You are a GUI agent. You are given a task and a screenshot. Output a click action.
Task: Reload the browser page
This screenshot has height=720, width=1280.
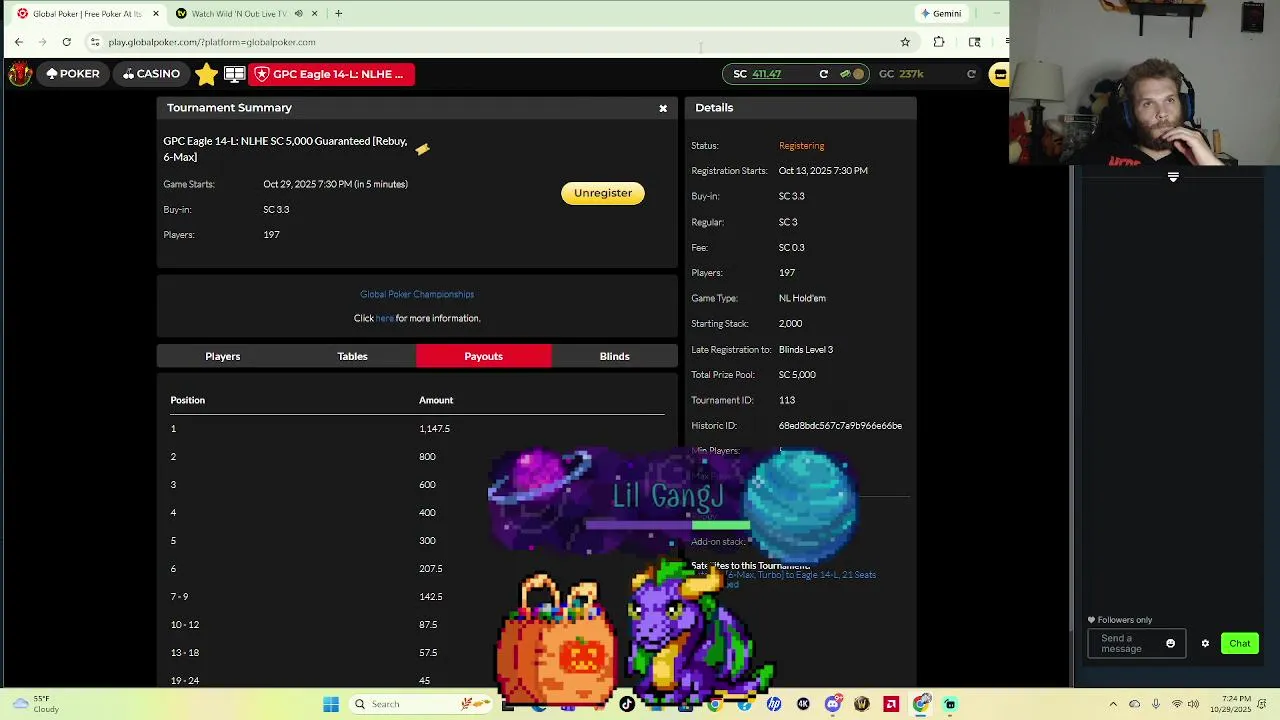(x=66, y=42)
